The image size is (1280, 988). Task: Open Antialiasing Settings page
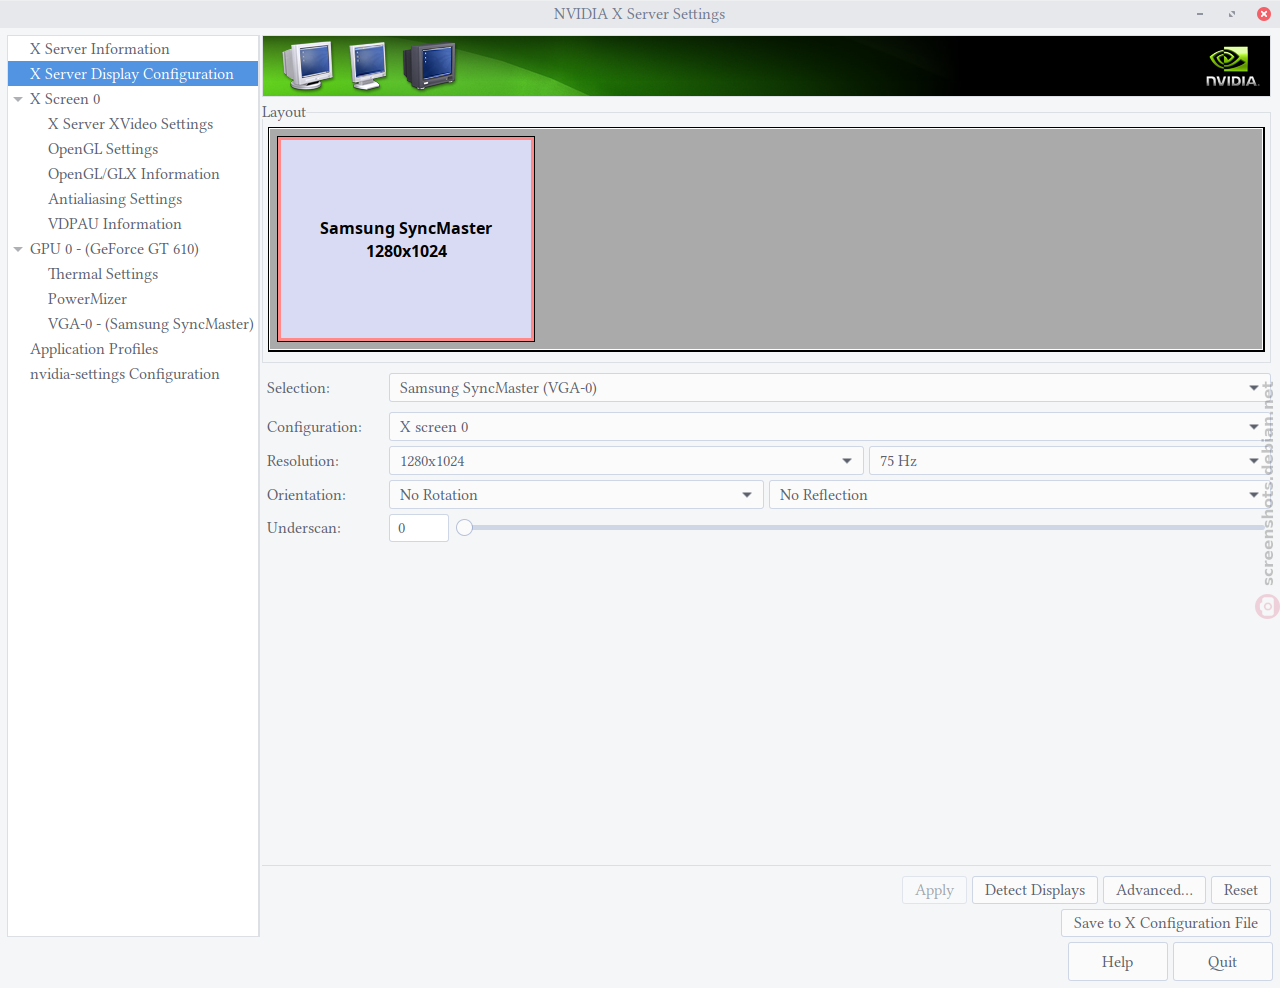[x=115, y=199]
